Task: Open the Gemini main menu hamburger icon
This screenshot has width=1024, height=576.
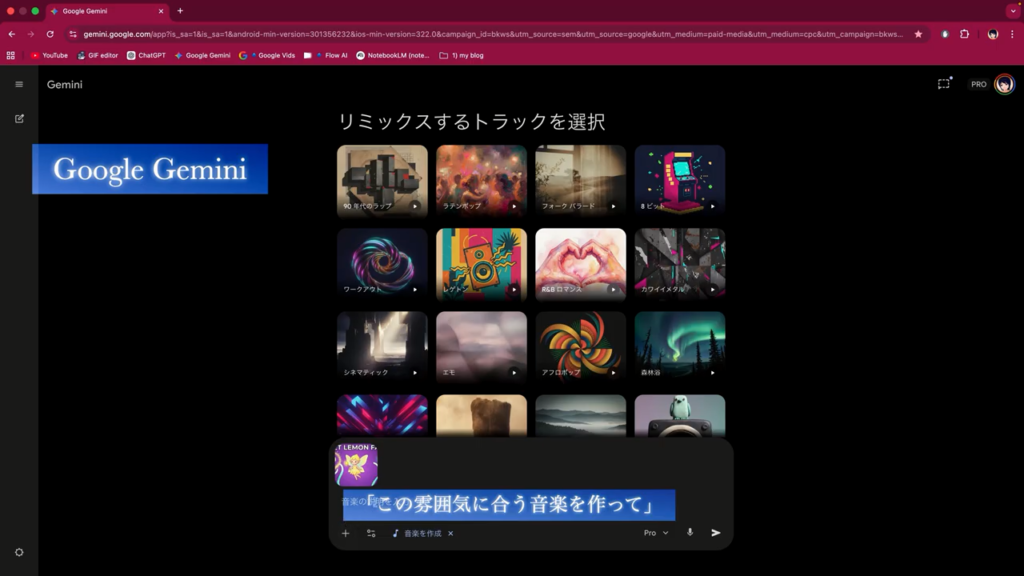Action: 19,84
